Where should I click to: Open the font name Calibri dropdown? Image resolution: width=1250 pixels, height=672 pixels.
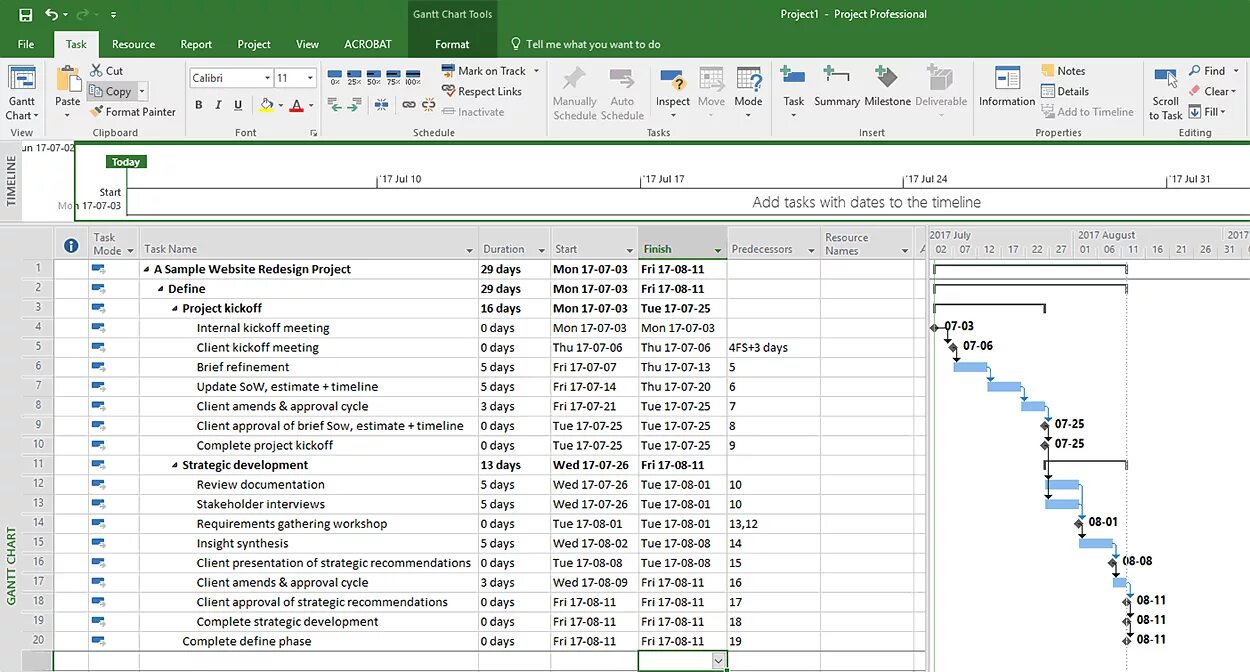click(x=267, y=78)
